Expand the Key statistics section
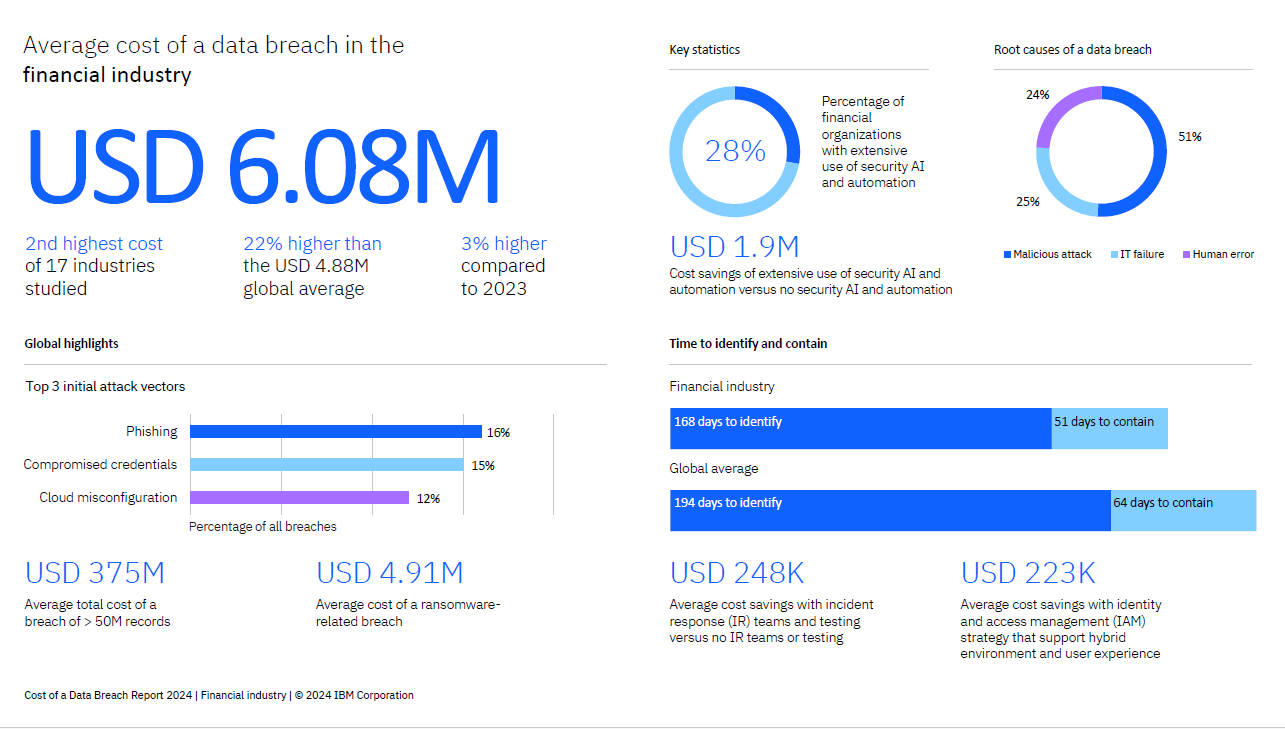The height and width of the screenshot is (729, 1285). [x=704, y=49]
